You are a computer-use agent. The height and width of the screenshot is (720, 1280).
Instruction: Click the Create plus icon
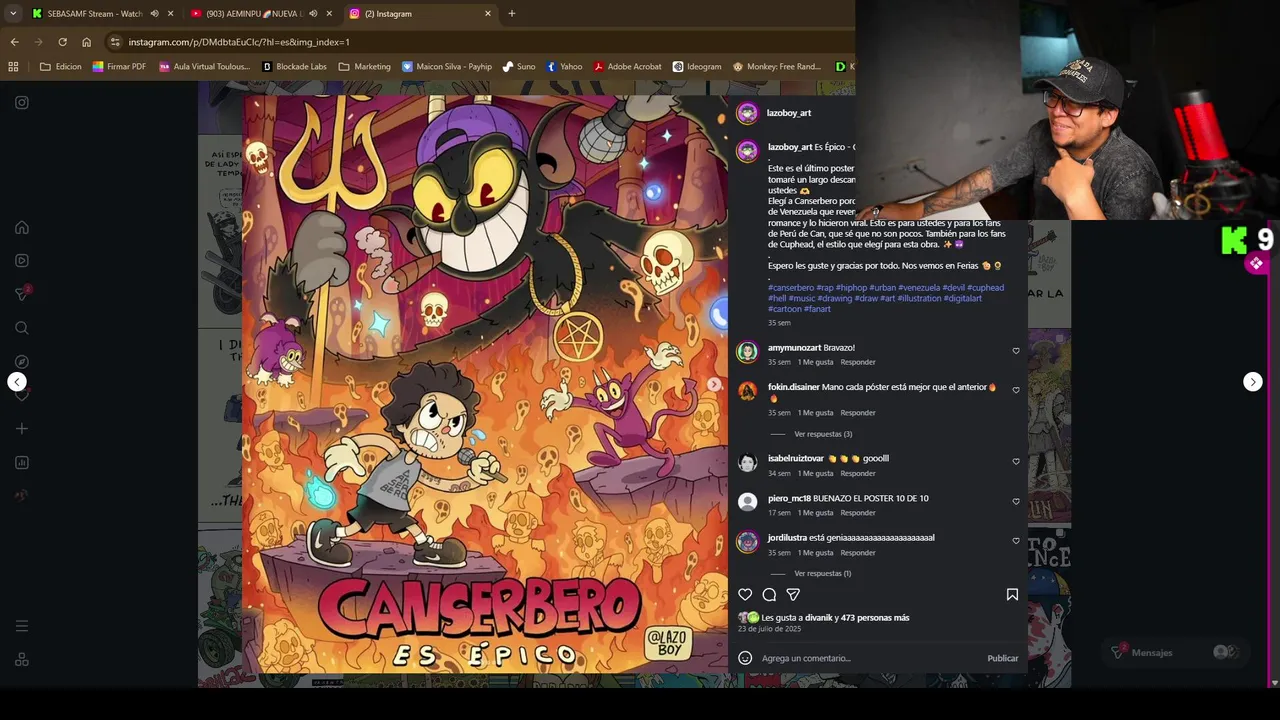21,428
